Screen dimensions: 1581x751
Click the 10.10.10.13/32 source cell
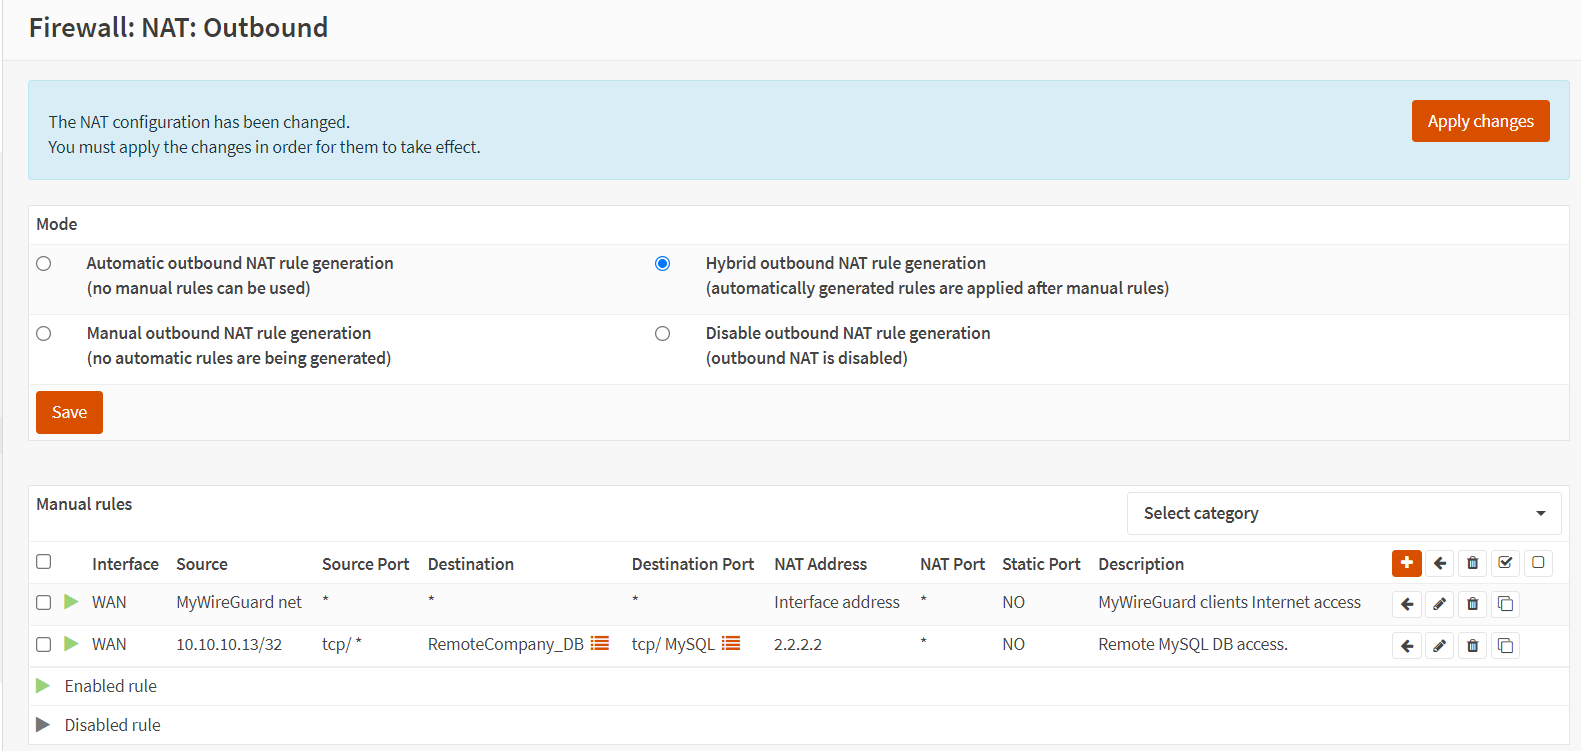[229, 644]
